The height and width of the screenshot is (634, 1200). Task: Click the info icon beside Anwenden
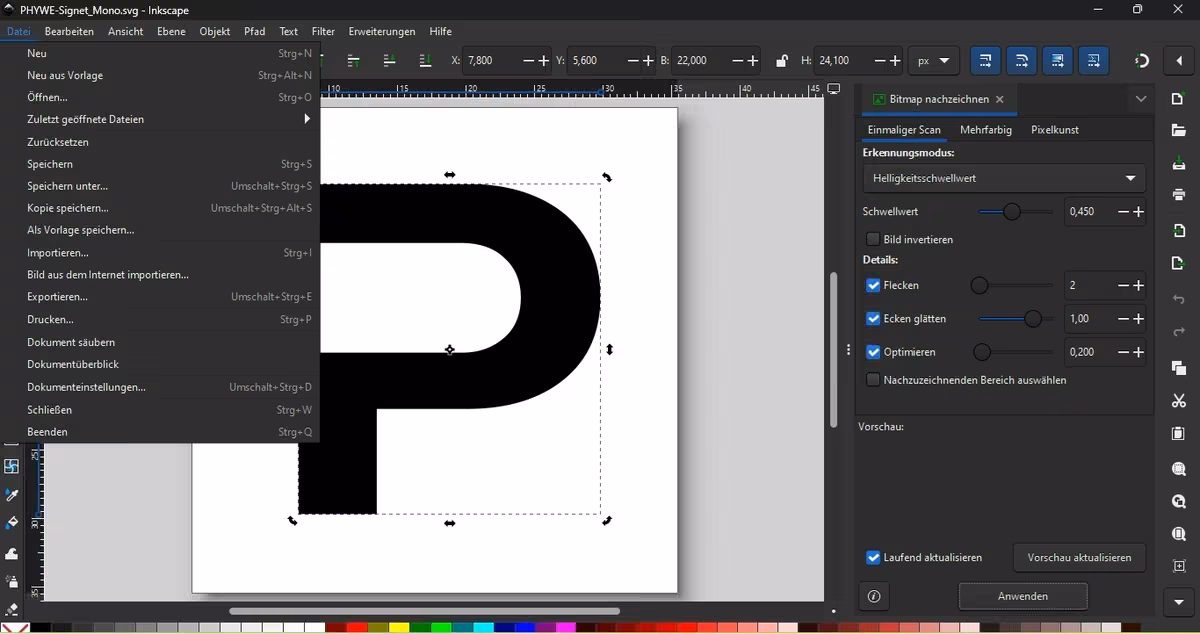pos(874,596)
